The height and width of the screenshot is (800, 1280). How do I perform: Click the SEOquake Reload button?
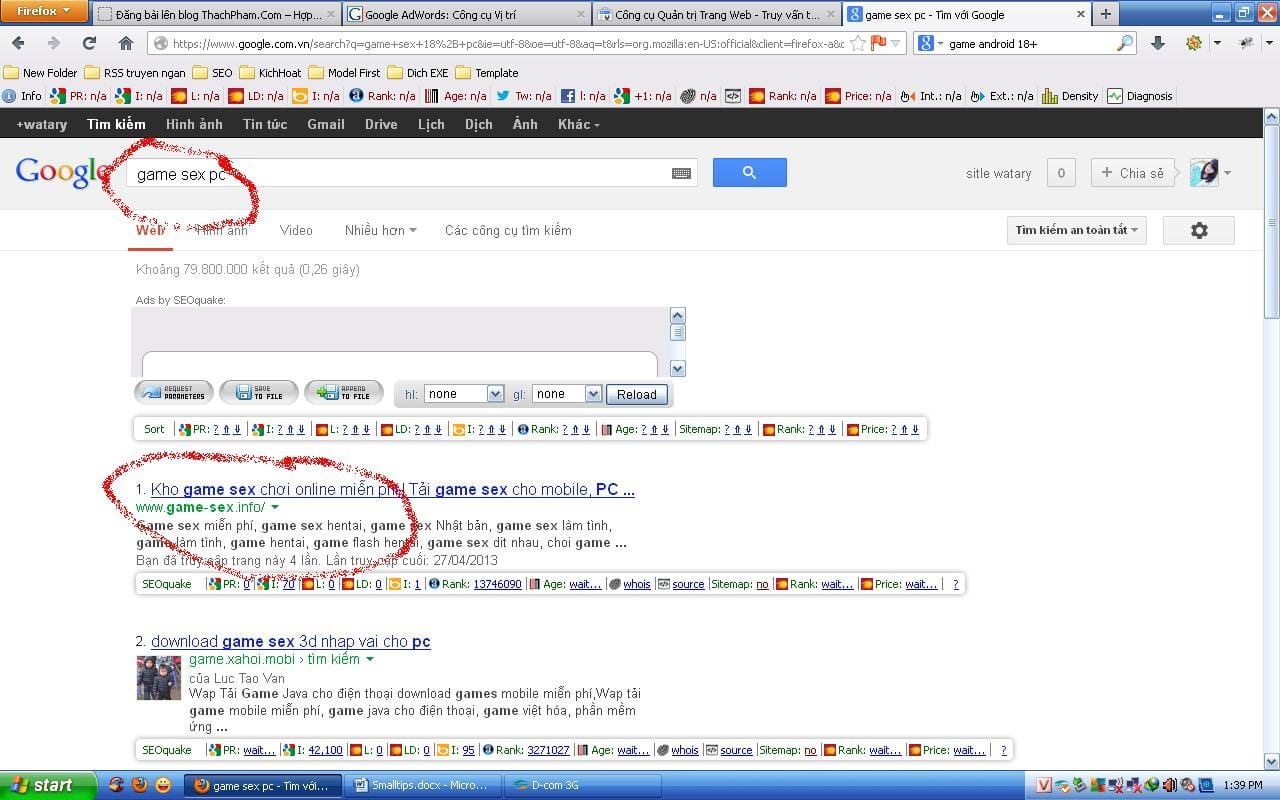tap(636, 394)
